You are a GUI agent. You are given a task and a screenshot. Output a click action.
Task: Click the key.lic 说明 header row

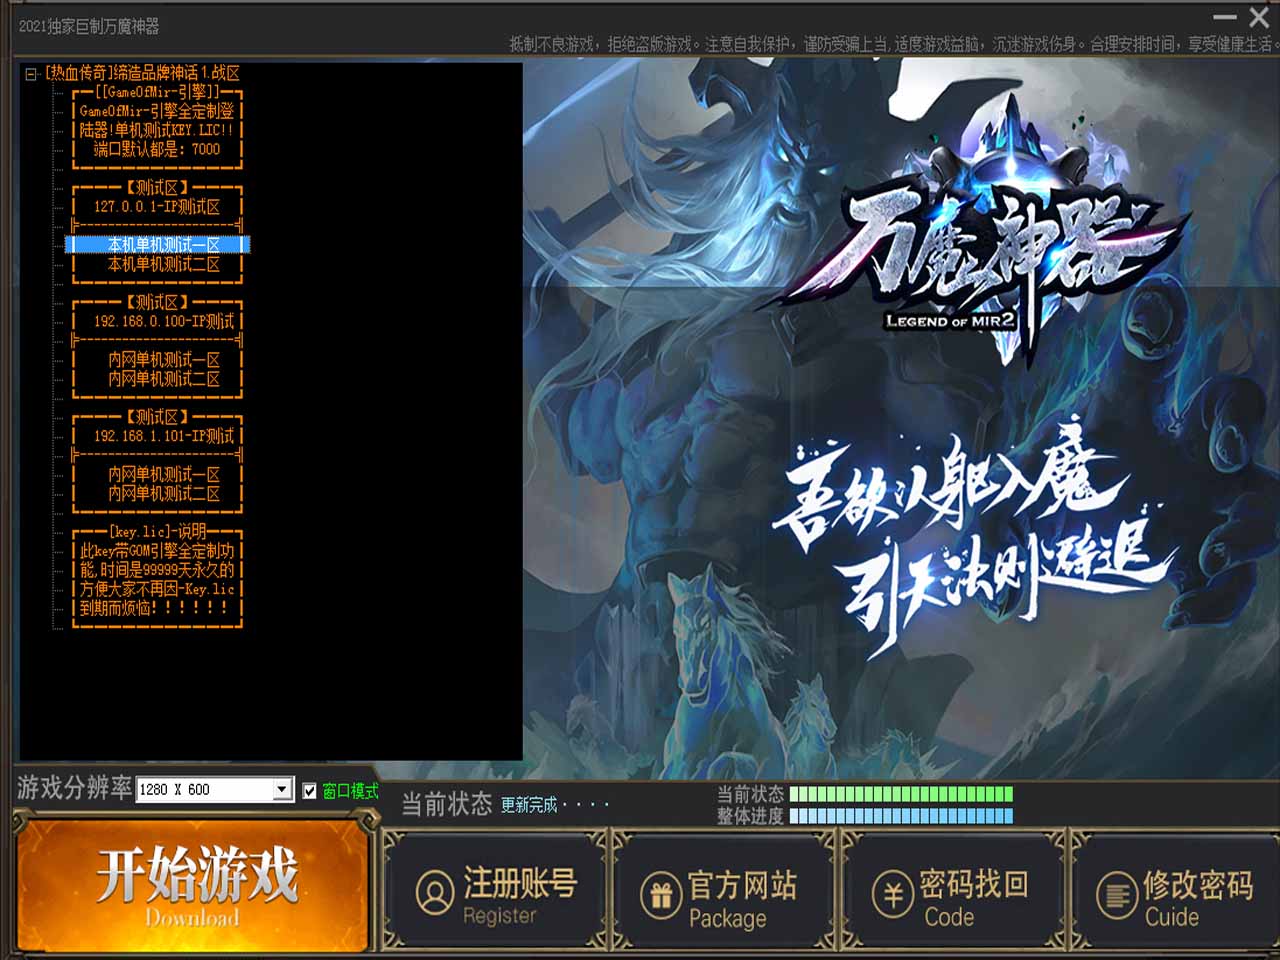pyautogui.click(x=158, y=532)
